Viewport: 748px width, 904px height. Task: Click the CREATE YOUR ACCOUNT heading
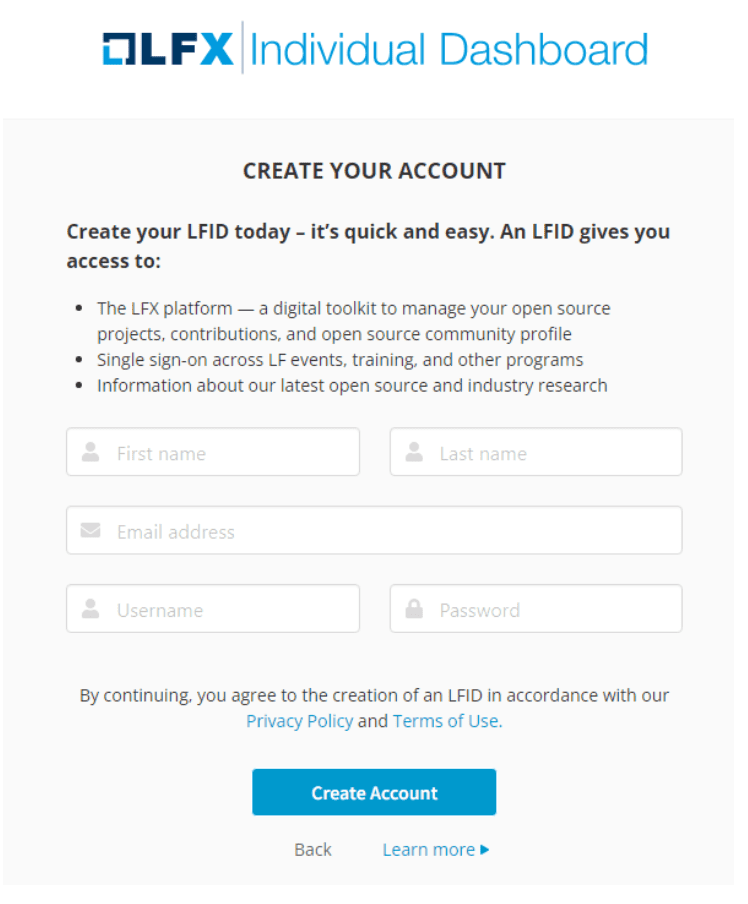pos(374,171)
